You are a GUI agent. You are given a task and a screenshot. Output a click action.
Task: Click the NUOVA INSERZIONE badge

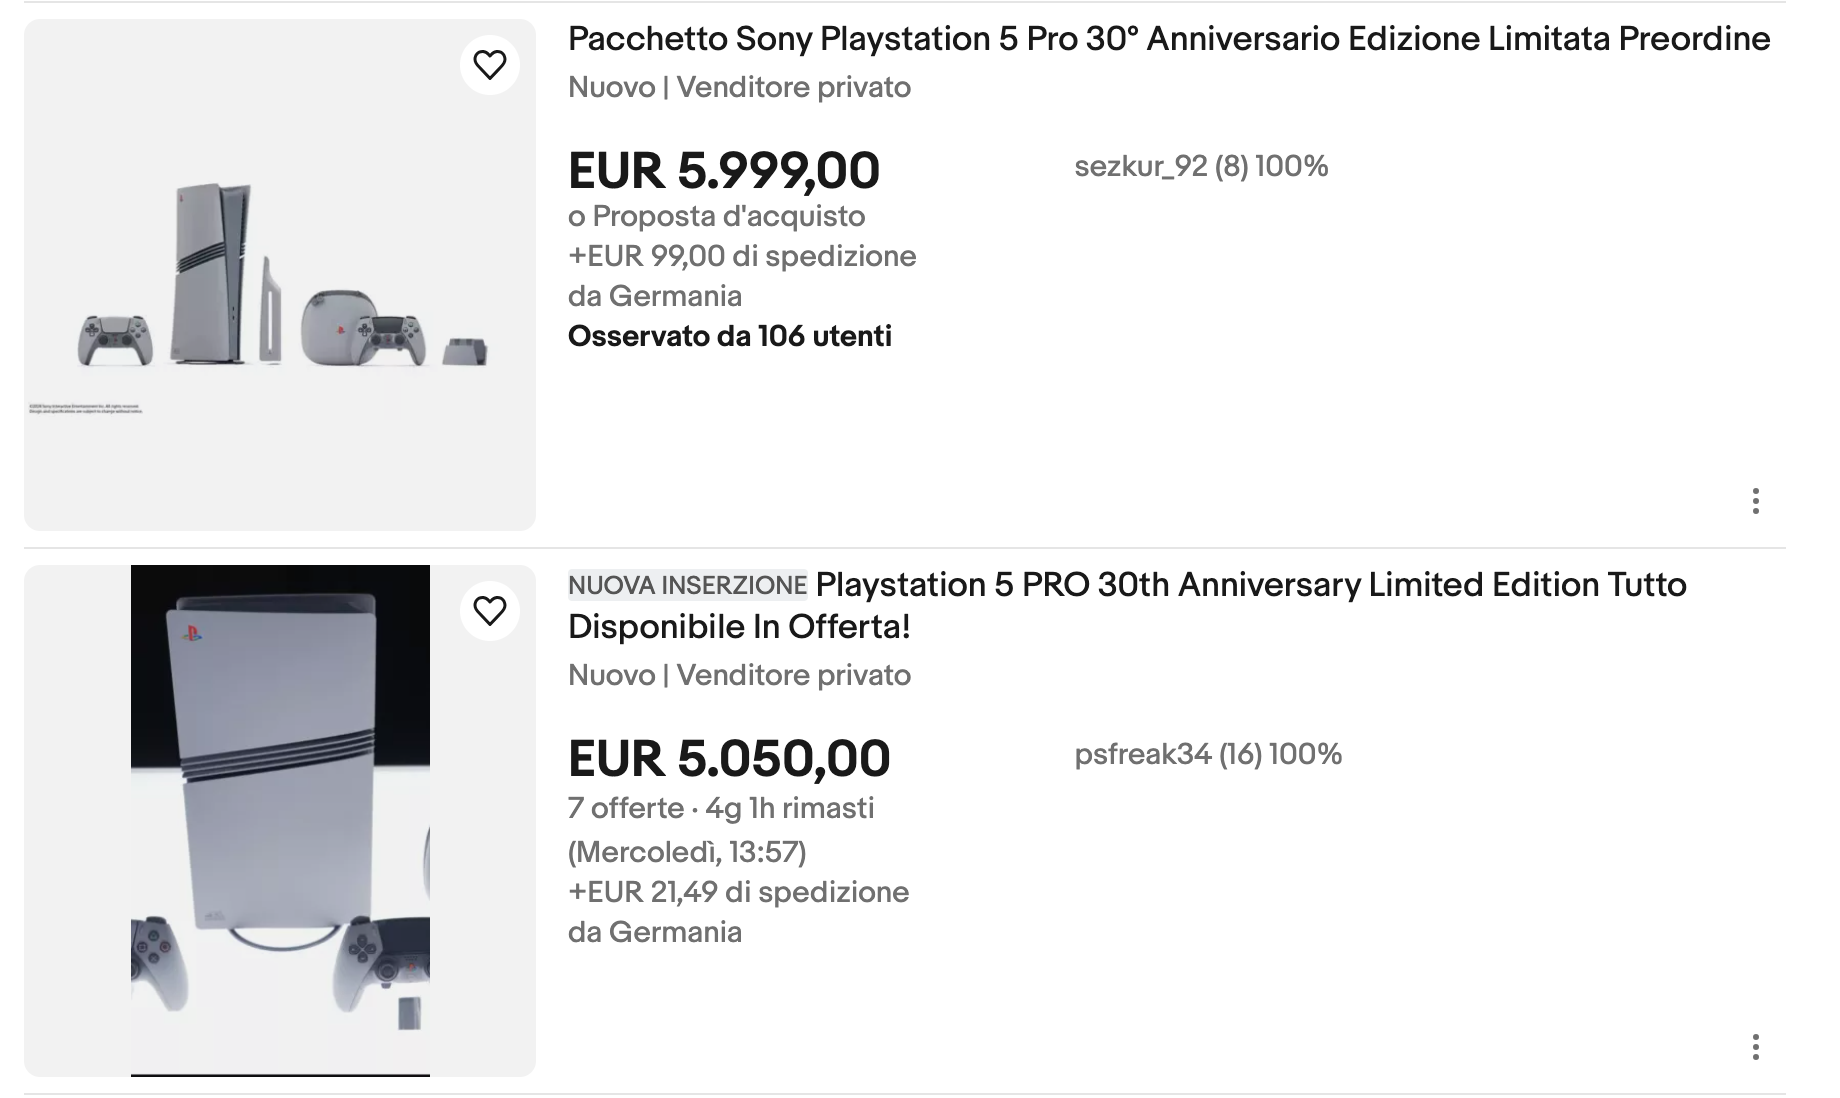point(687,585)
